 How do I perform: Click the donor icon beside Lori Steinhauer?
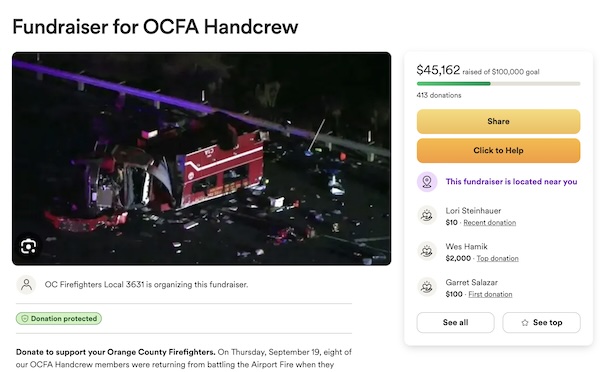[x=427, y=215]
